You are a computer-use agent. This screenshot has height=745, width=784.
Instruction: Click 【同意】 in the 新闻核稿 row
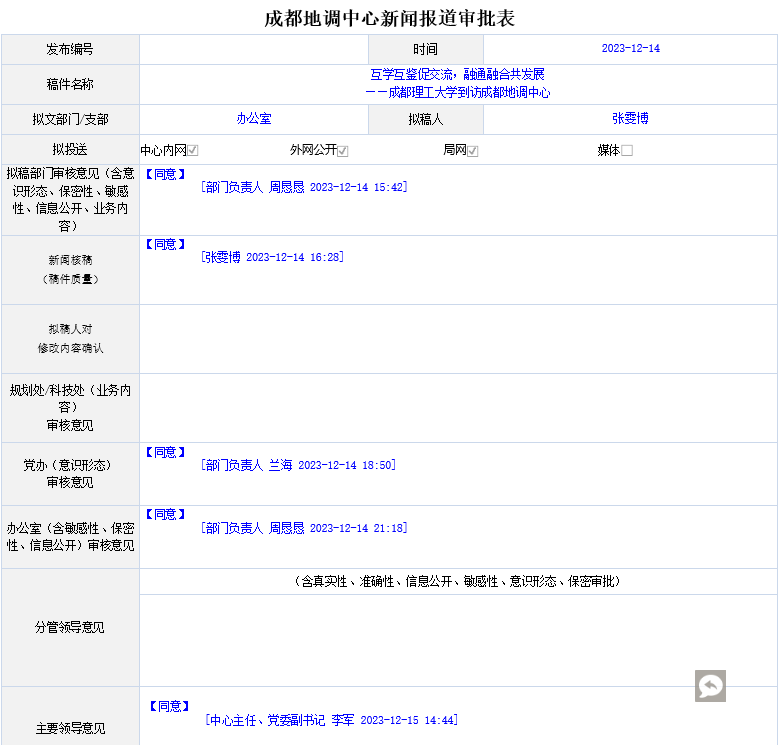coord(165,244)
